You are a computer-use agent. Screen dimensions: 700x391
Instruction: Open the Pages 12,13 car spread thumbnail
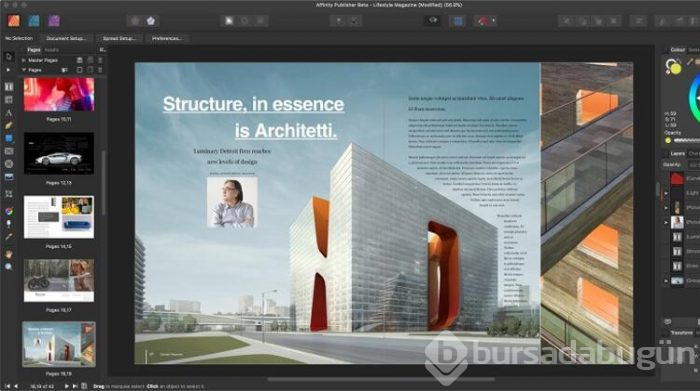click(59, 153)
